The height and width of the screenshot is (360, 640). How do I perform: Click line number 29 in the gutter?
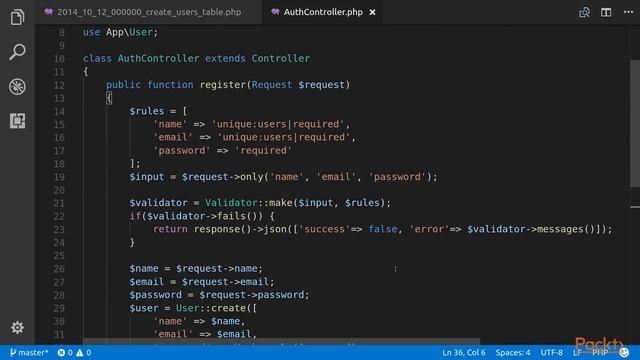pyautogui.click(x=59, y=308)
